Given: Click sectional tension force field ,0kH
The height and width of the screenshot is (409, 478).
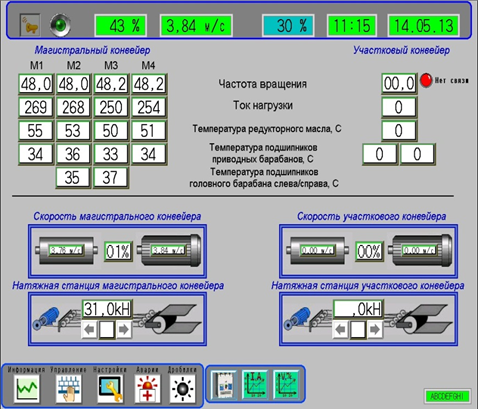Looking at the screenshot, I should [x=359, y=309].
